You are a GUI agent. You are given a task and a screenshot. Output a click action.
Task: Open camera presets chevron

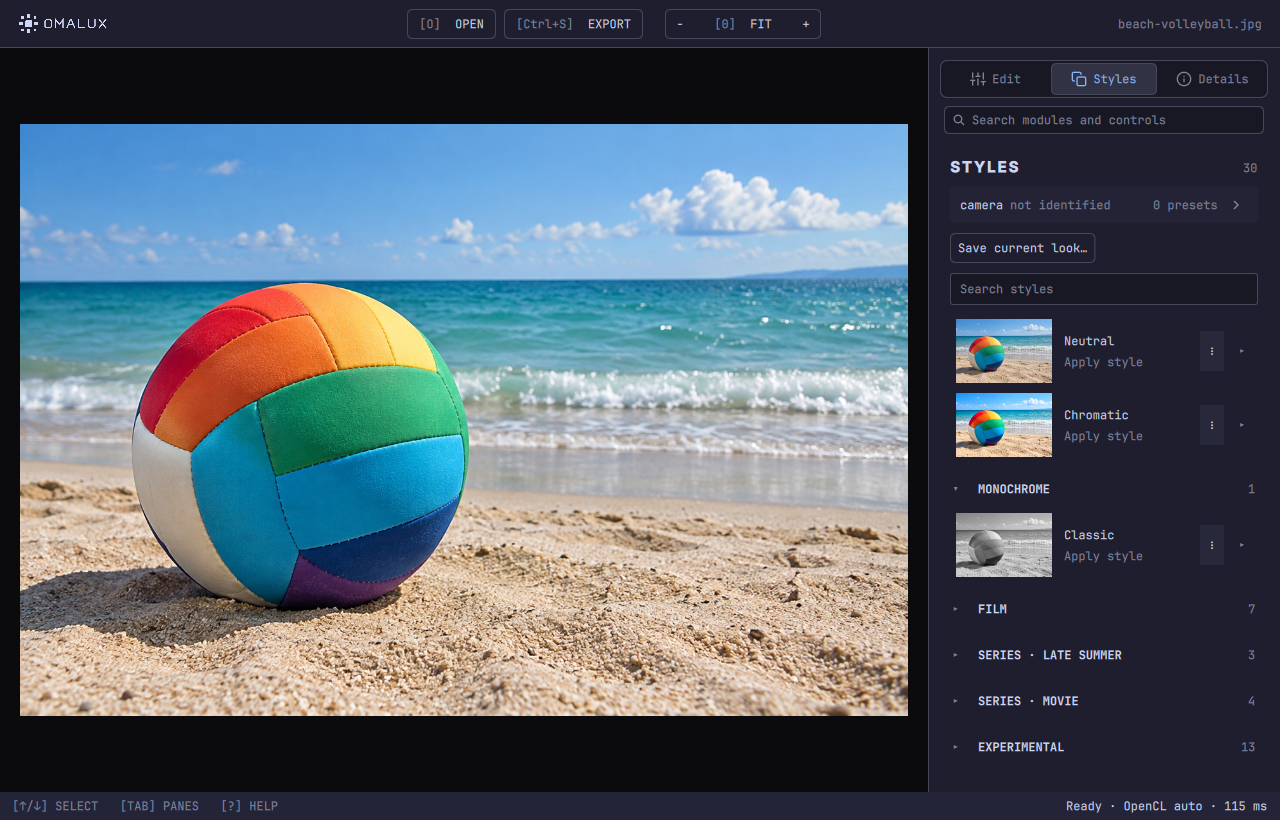click(1236, 205)
